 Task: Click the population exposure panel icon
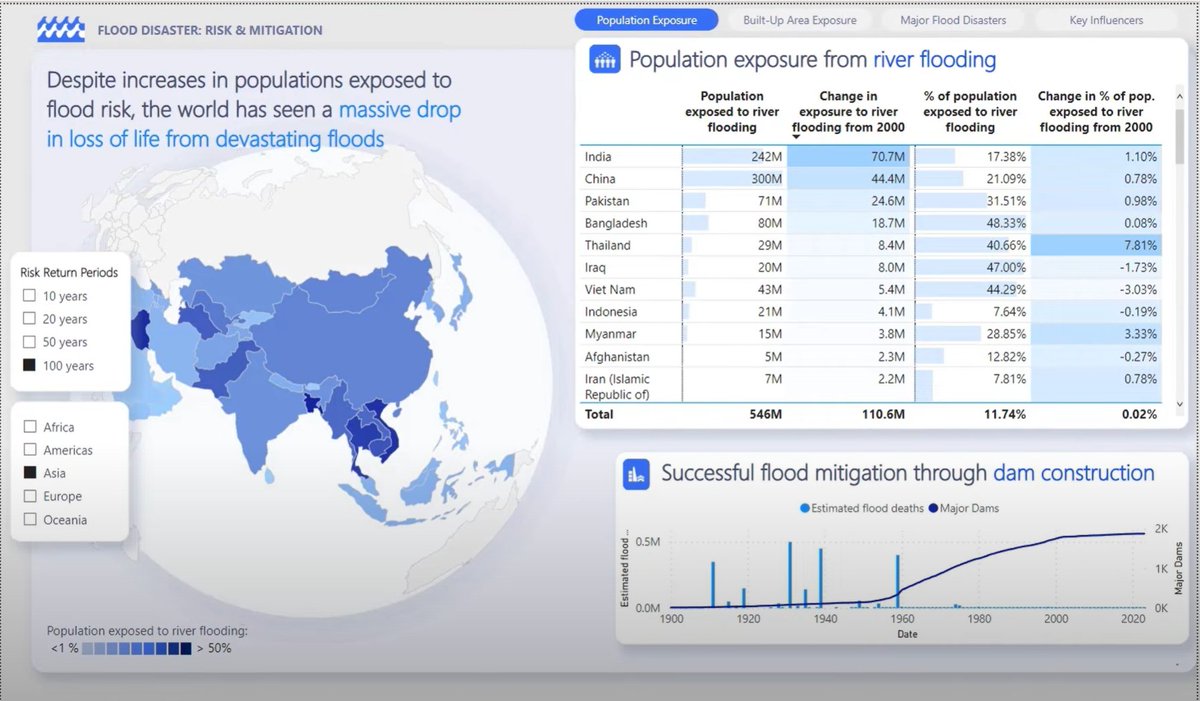tap(603, 60)
